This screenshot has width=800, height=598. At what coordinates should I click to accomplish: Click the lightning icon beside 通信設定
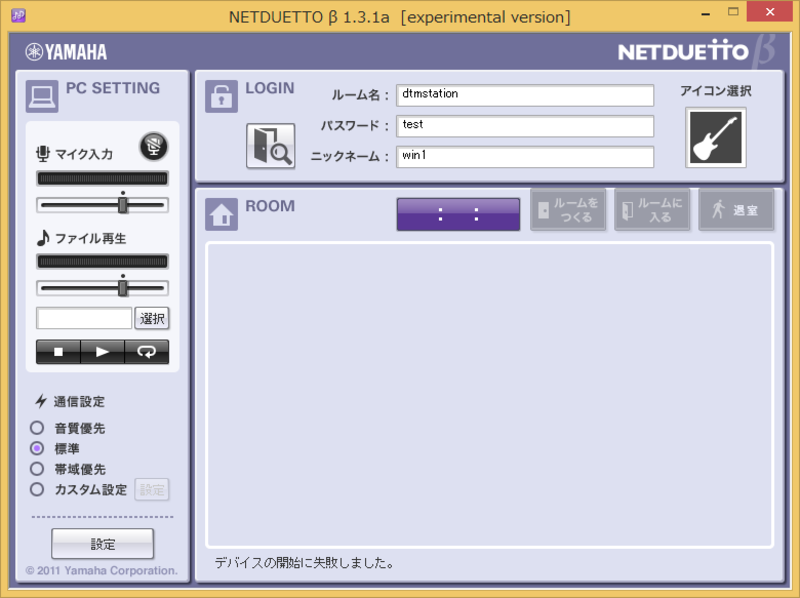pyautogui.click(x=41, y=401)
